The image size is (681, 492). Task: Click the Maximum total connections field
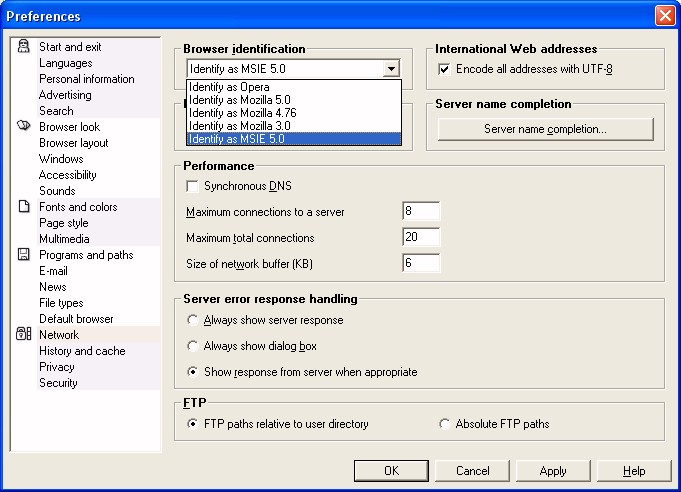click(x=421, y=237)
